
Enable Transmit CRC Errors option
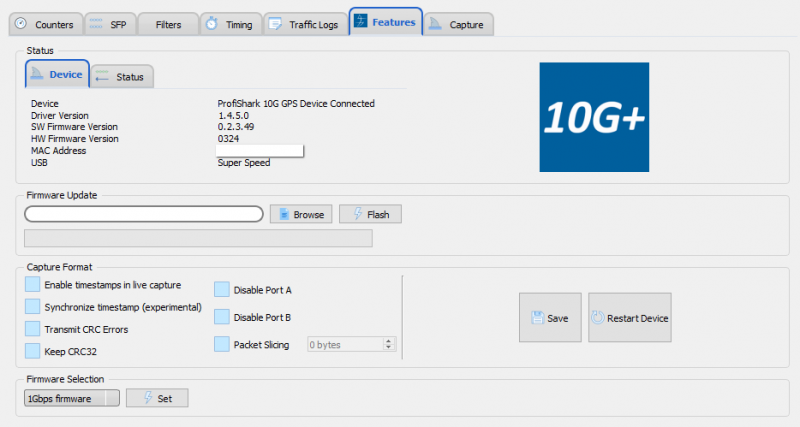(33, 328)
